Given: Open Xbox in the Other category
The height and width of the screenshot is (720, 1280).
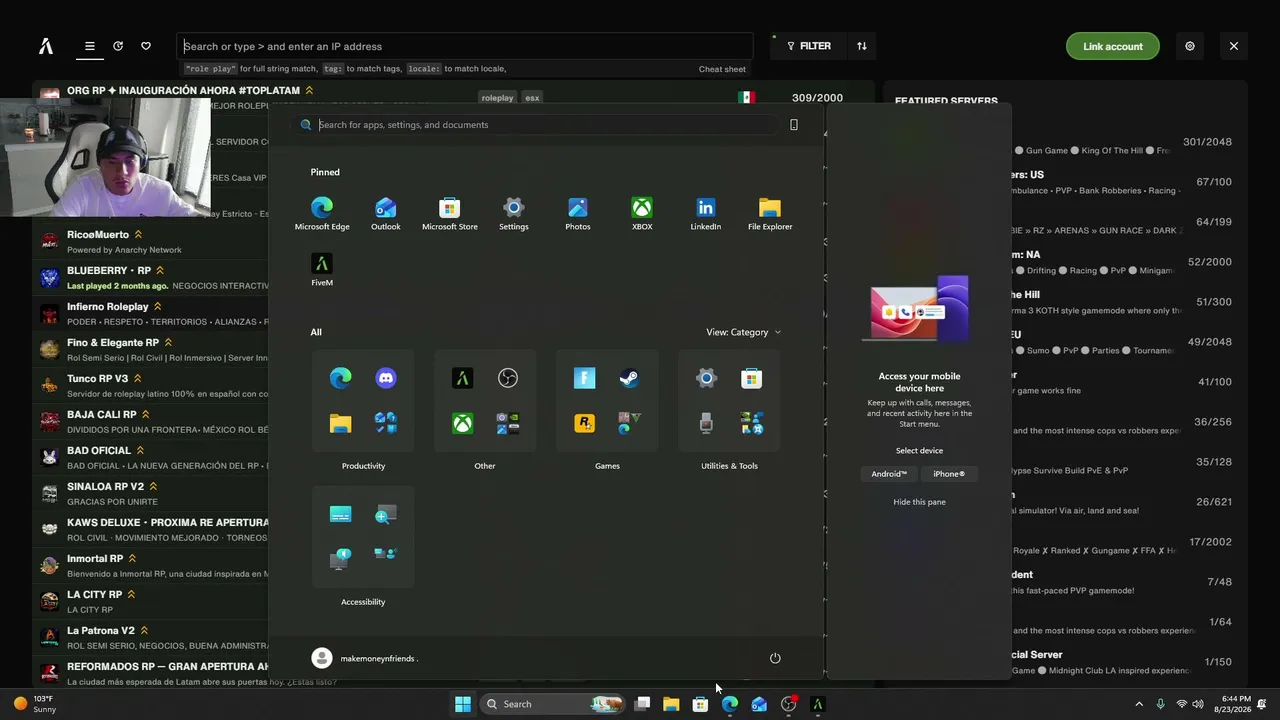Looking at the screenshot, I should click(x=462, y=423).
